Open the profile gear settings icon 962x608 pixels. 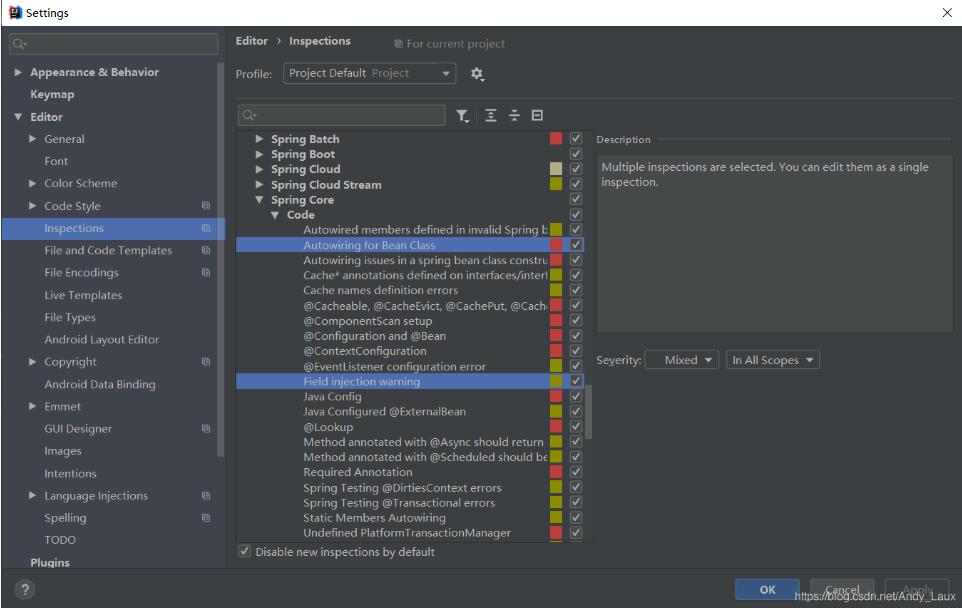coord(477,74)
